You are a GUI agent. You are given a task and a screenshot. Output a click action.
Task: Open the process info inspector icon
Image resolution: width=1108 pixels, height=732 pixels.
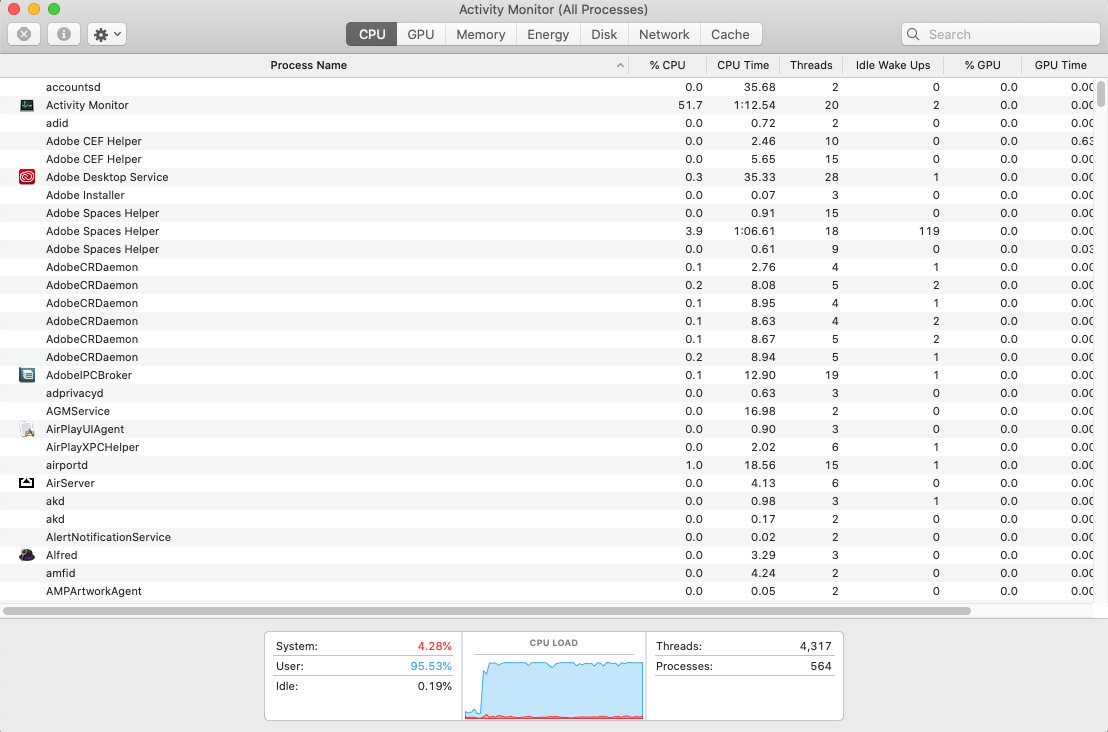pos(64,34)
